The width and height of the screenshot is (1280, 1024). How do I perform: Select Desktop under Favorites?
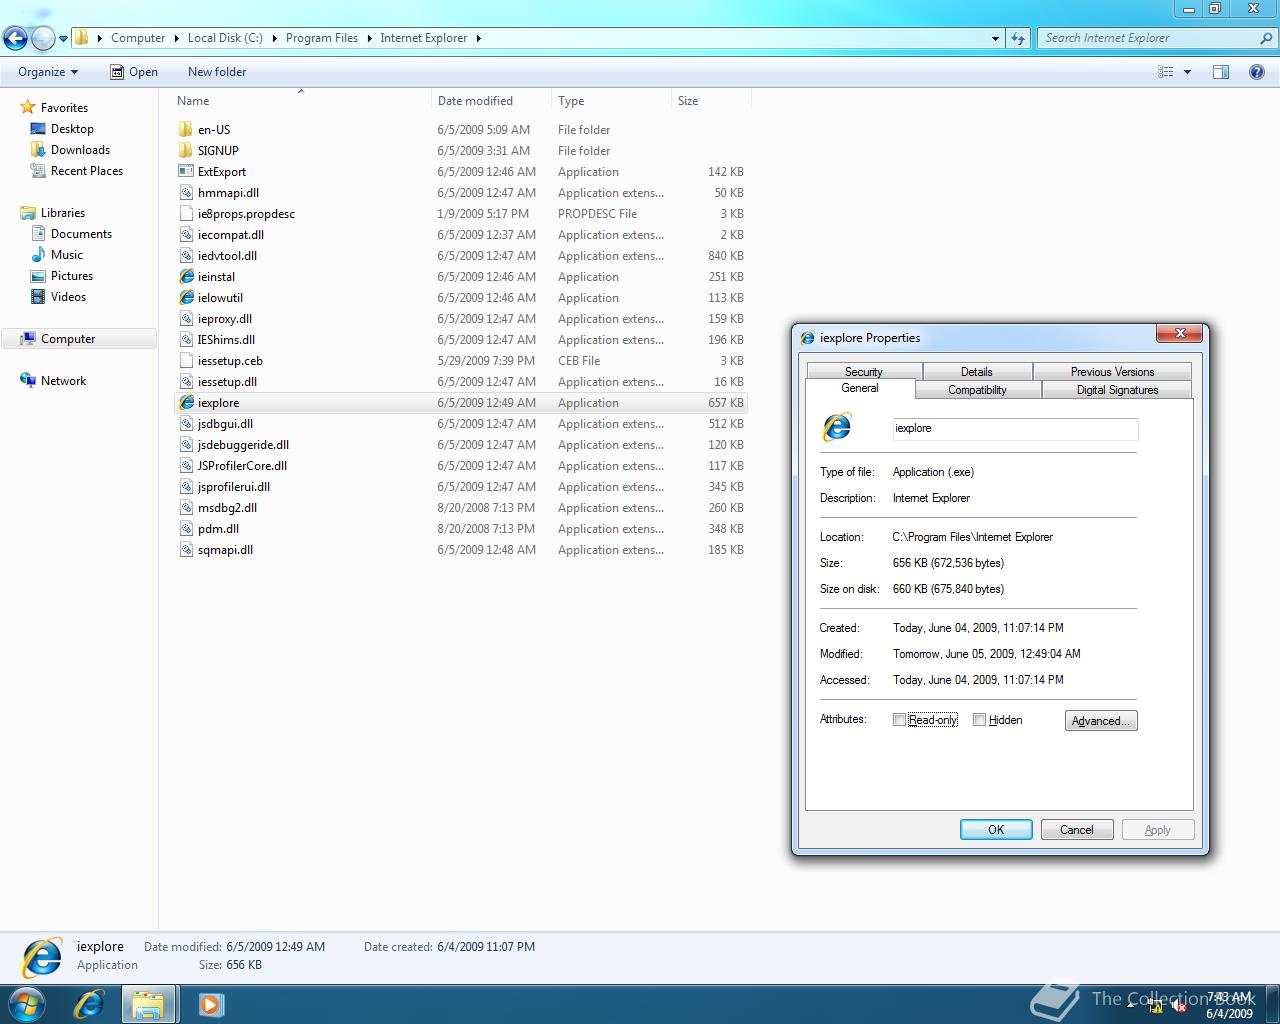pos(72,129)
